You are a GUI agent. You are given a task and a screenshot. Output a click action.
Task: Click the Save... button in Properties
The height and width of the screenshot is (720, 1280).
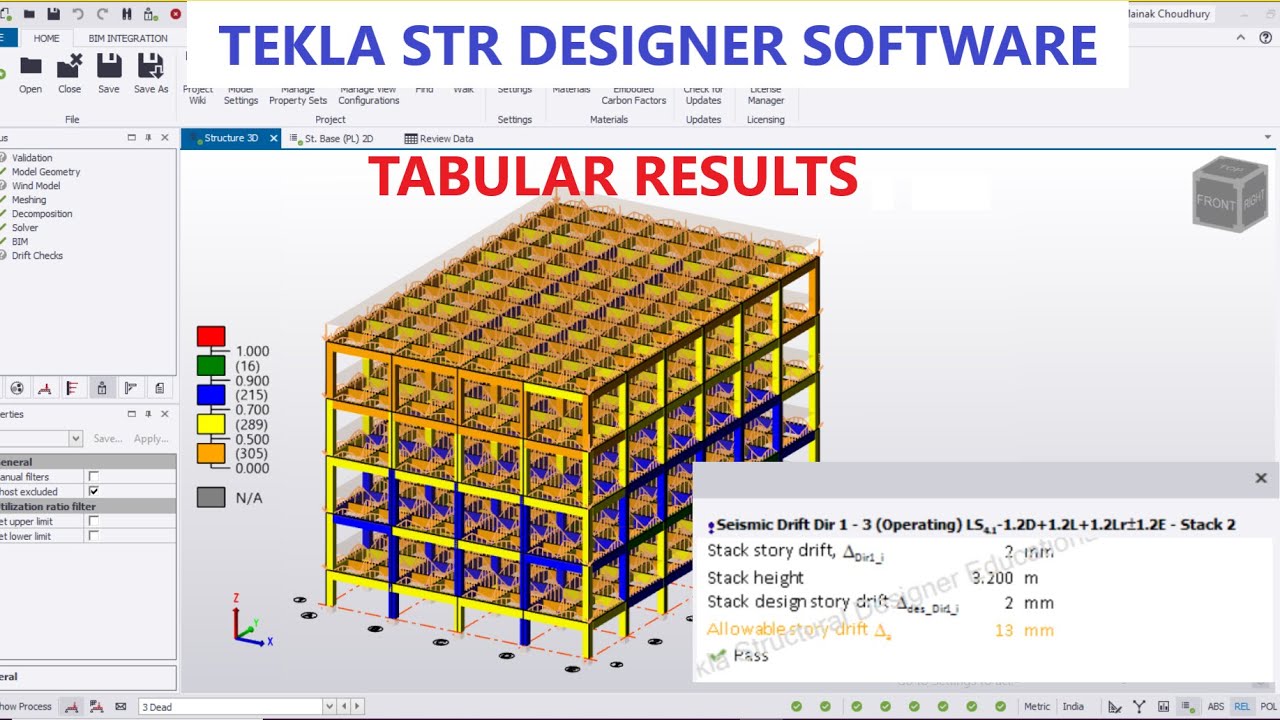(x=108, y=438)
